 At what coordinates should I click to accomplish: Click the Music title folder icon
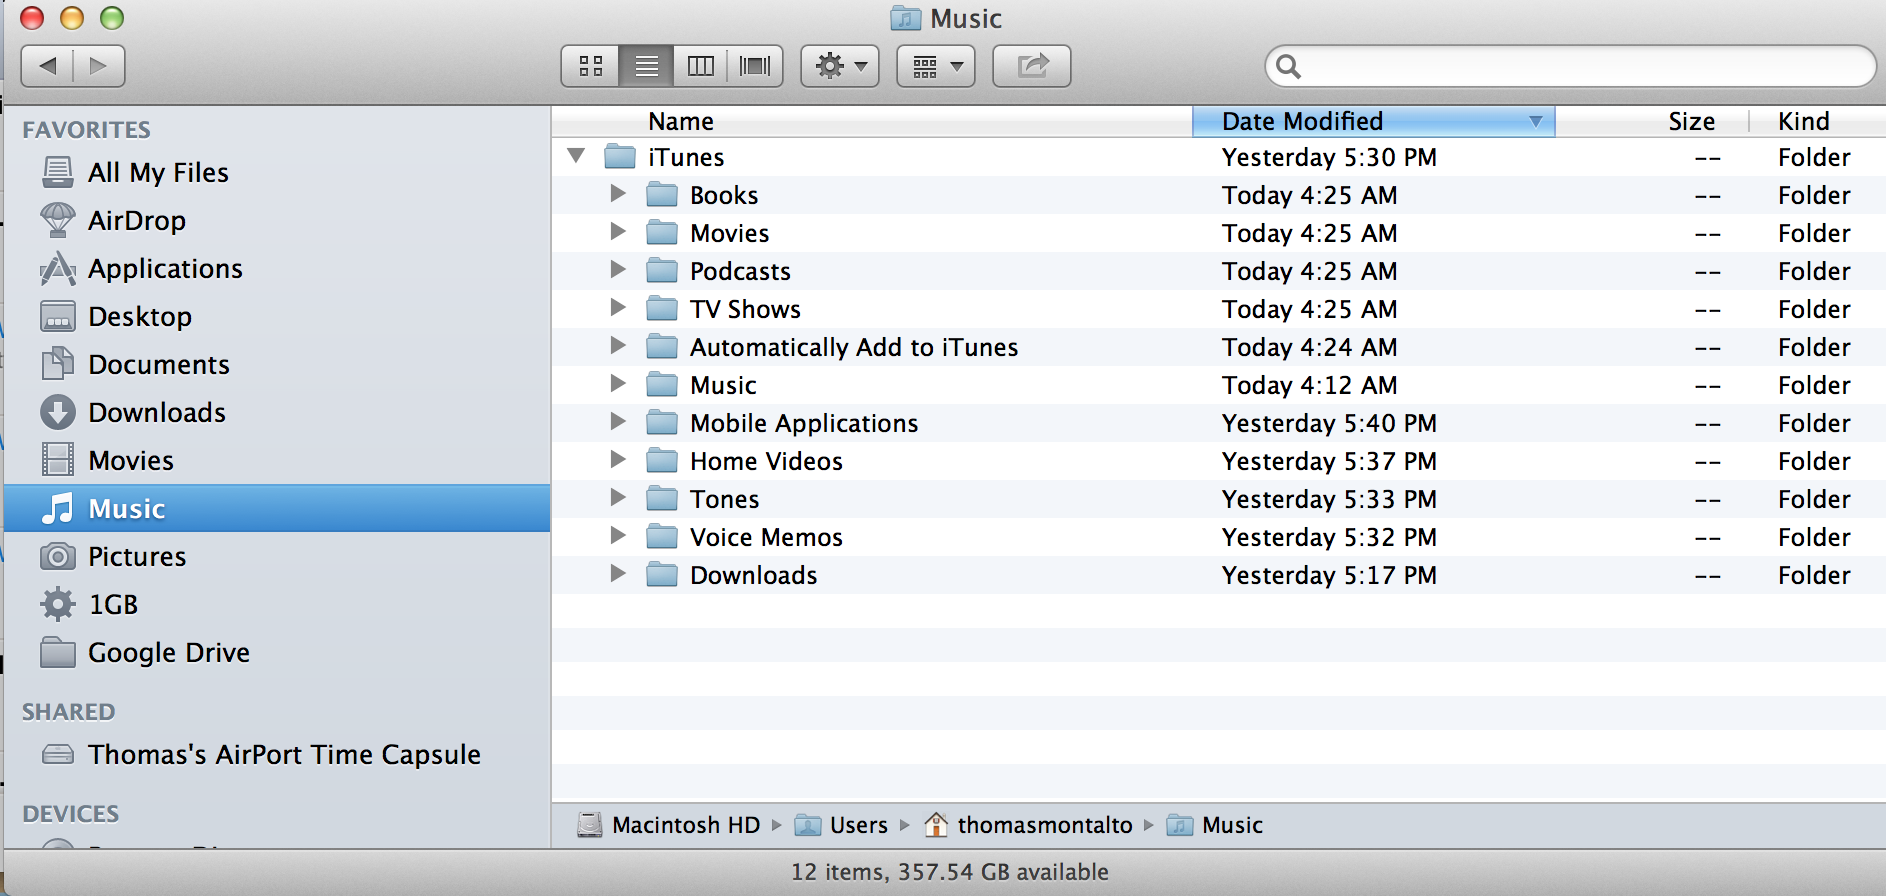click(x=906, y=18)
